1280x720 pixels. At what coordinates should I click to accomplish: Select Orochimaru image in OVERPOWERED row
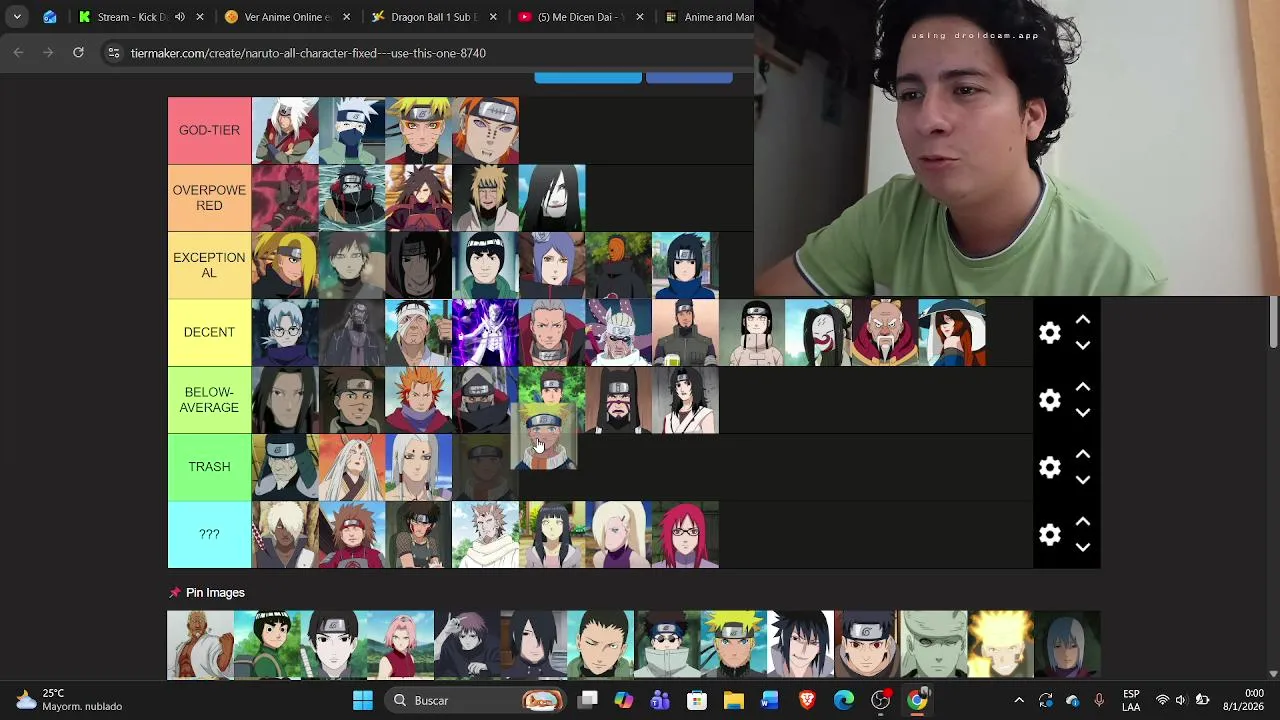click(x=552, y=198)
